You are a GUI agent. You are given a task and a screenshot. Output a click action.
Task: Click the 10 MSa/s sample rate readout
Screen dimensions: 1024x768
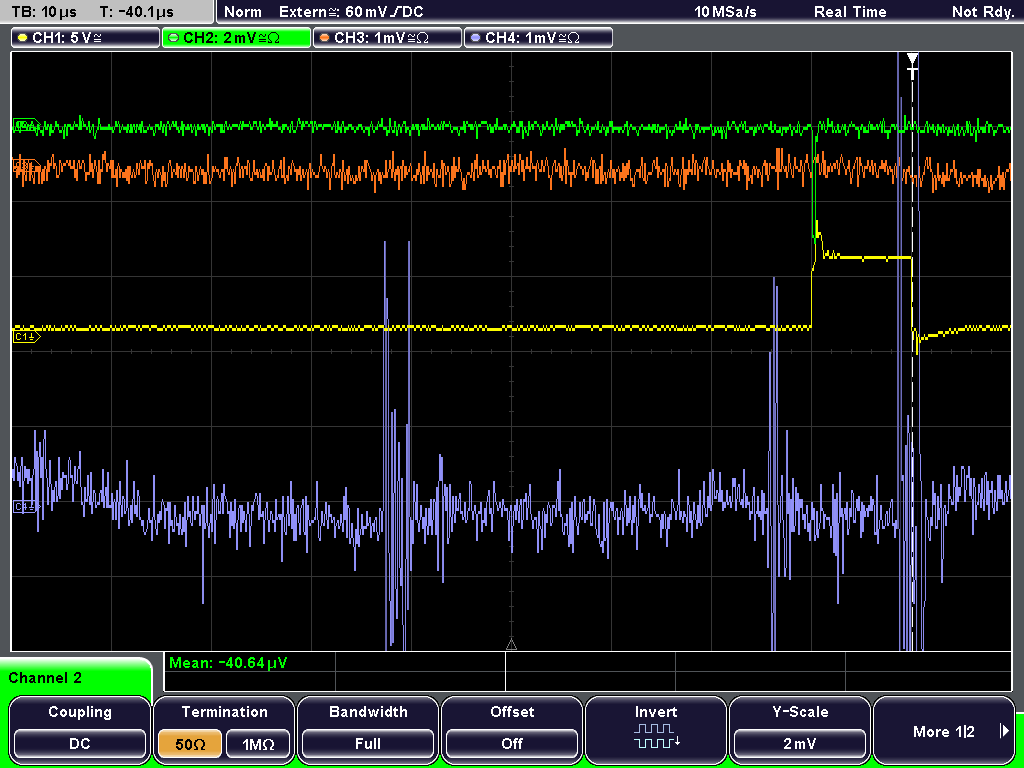click(725, 12)
